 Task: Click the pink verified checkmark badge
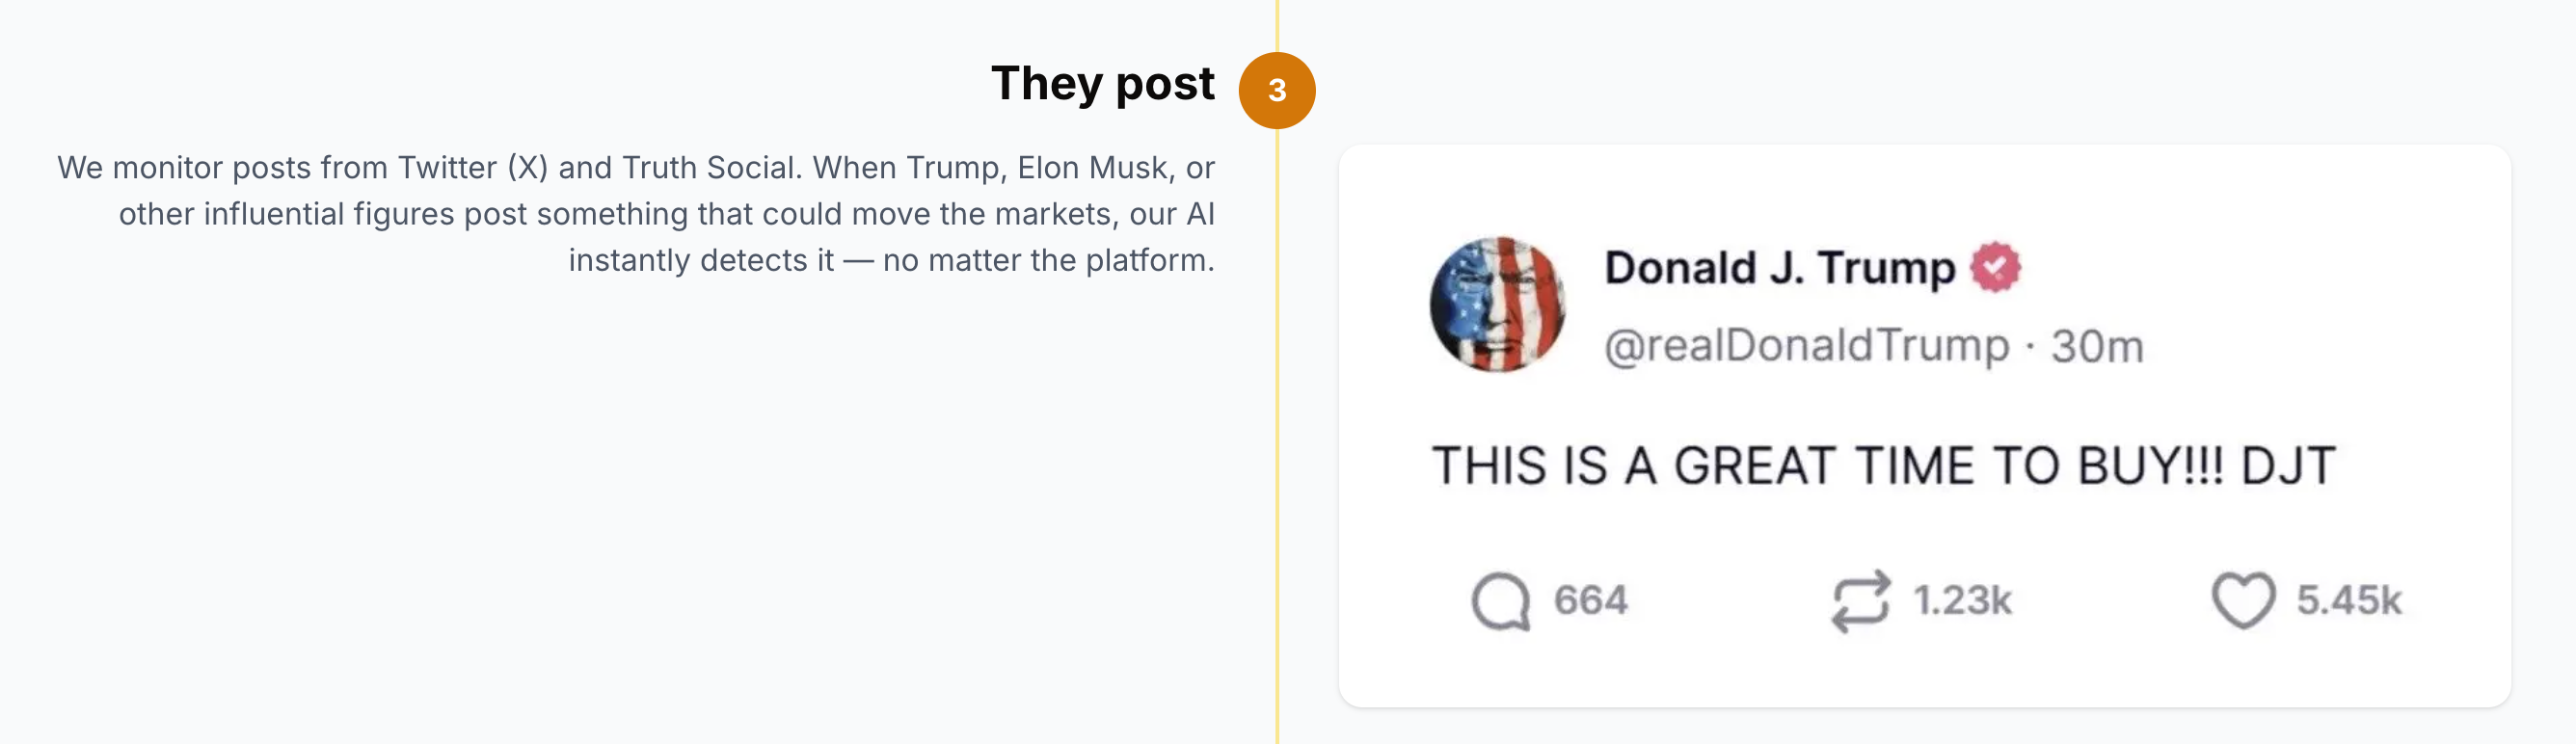(x=1995, y=267)
